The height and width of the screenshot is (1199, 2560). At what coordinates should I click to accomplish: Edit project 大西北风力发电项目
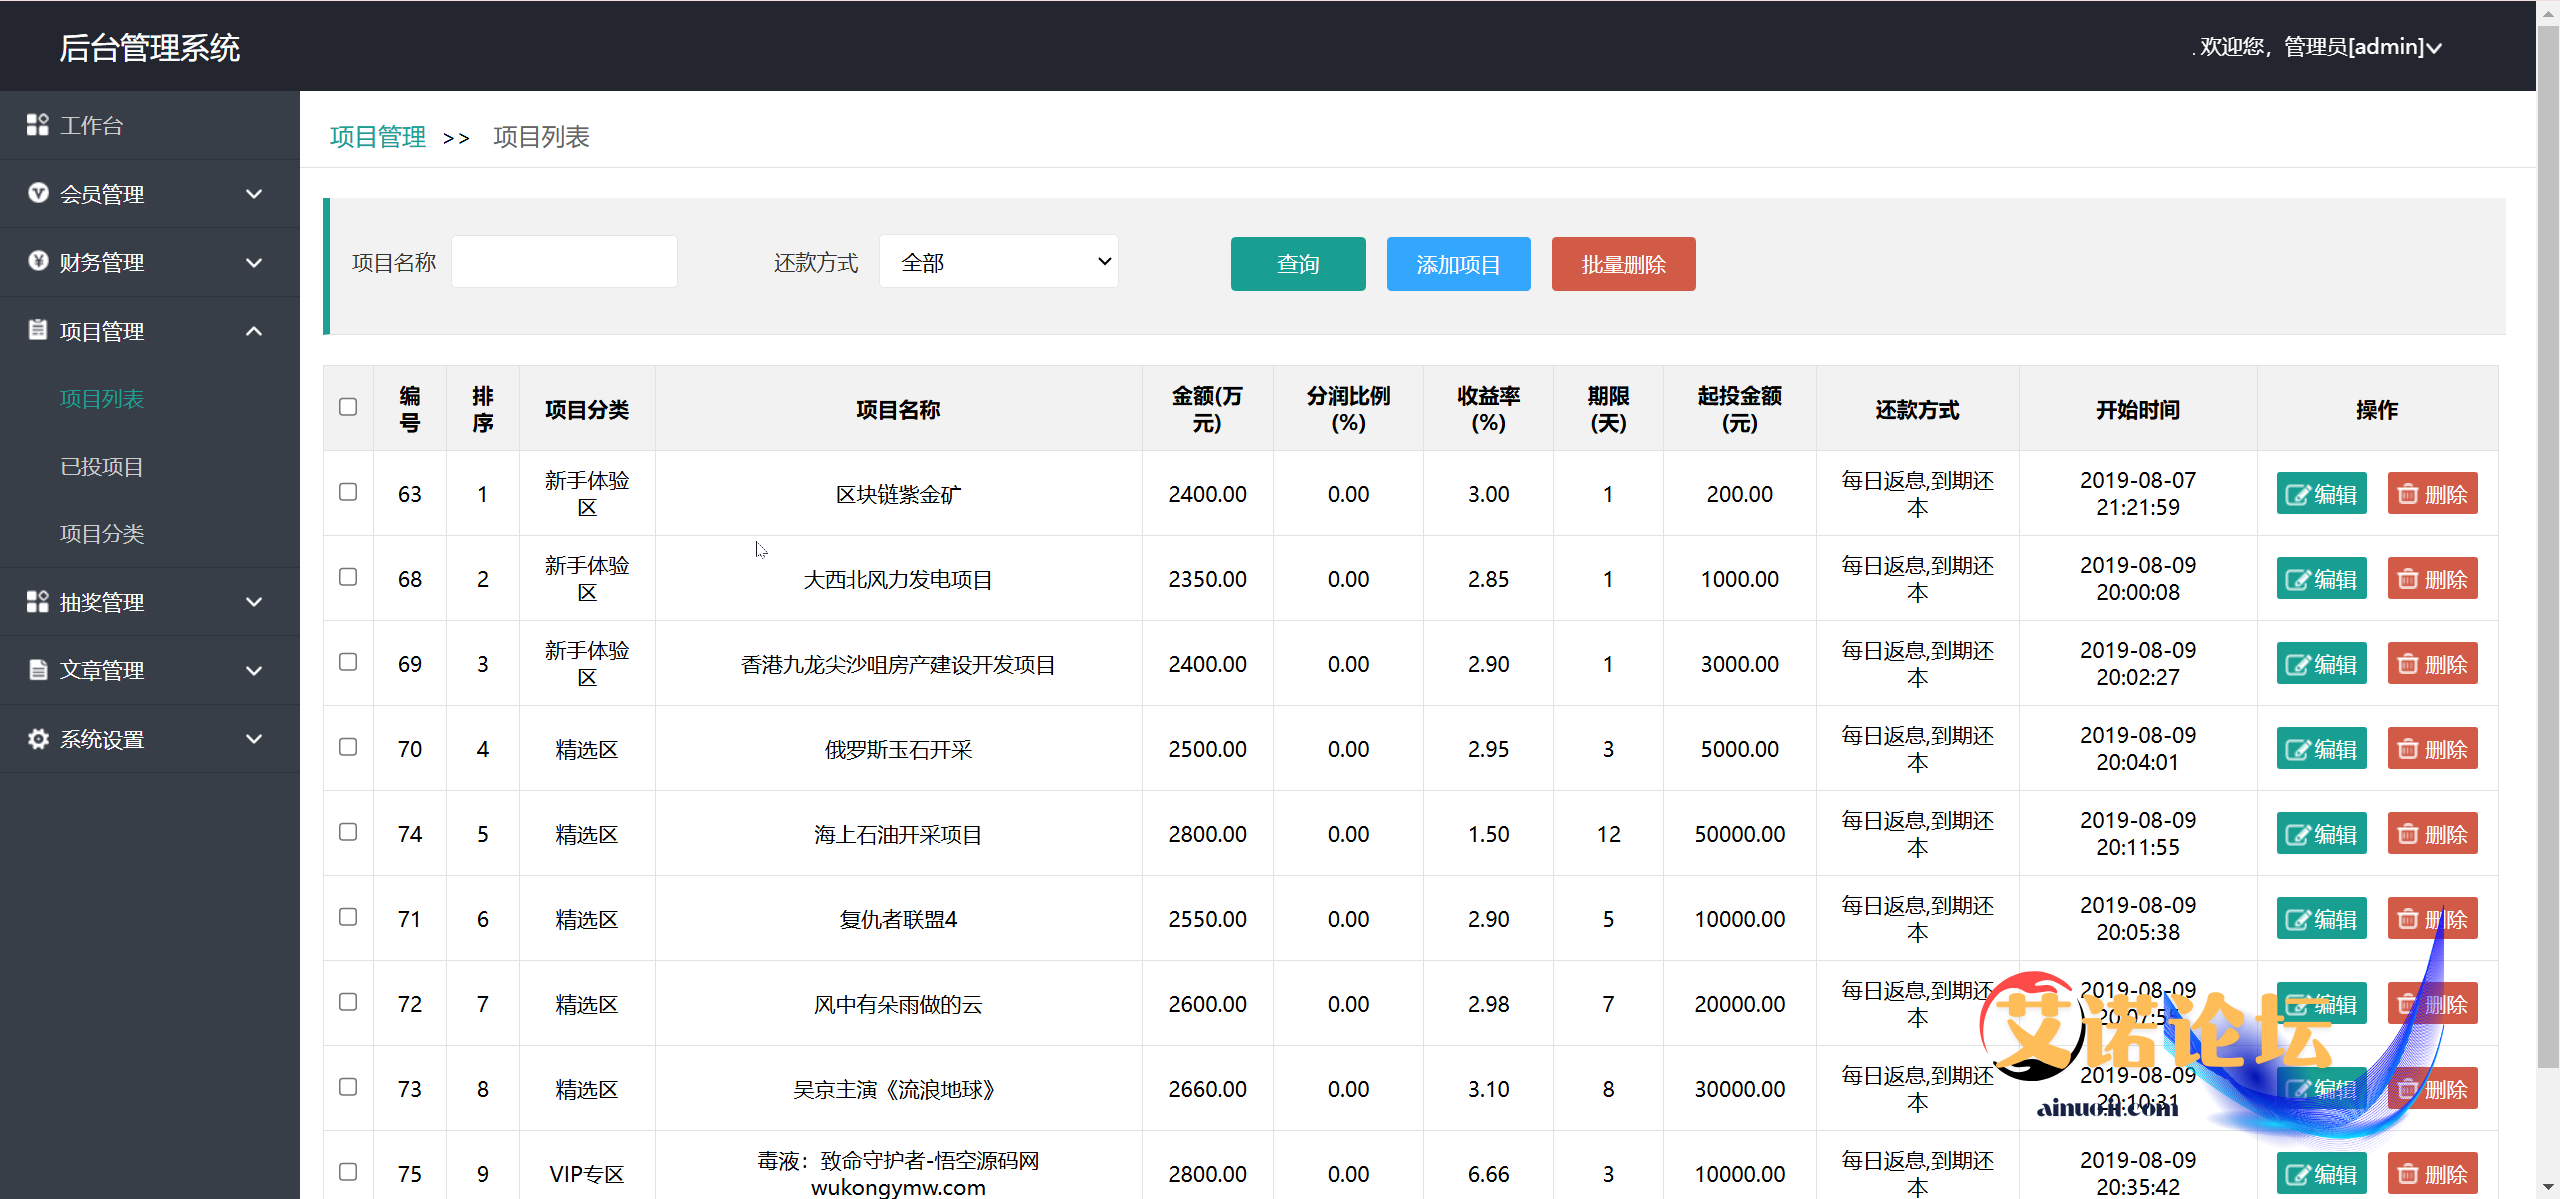pyautogui.click(x=2321, y=579)
